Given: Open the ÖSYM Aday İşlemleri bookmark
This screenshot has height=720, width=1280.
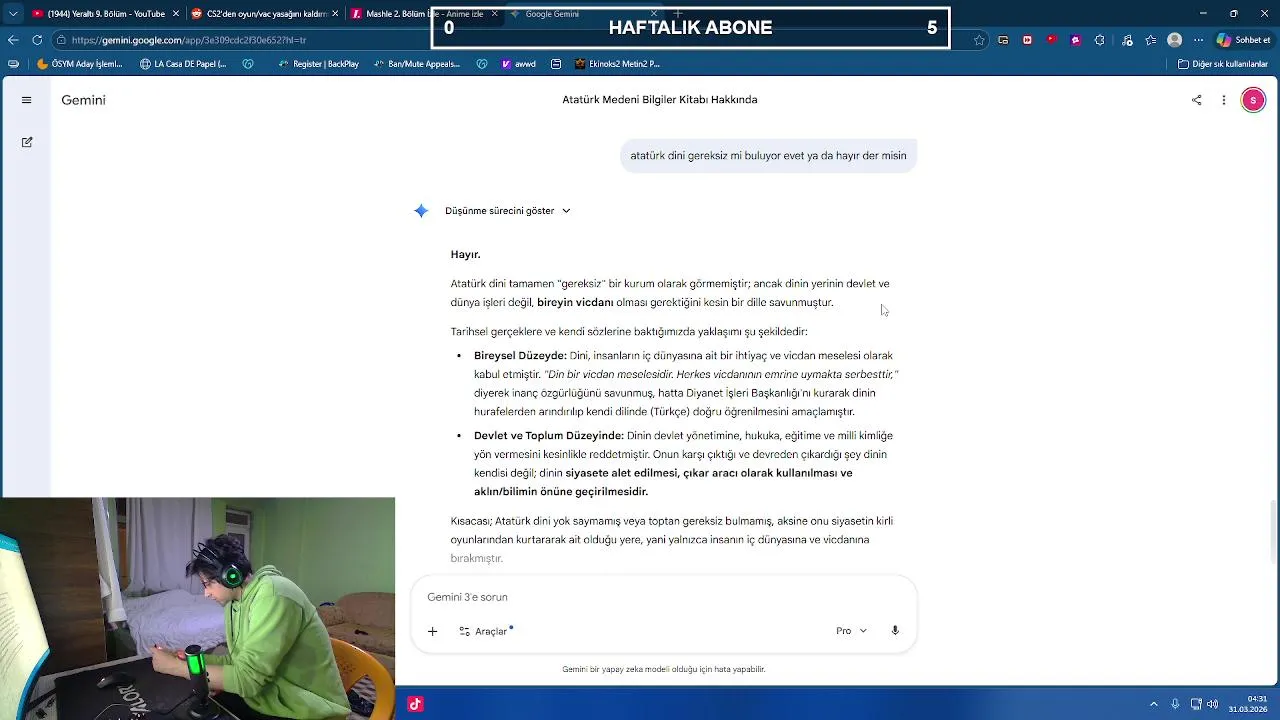Looking at the screenshot, I should [79, 64].
